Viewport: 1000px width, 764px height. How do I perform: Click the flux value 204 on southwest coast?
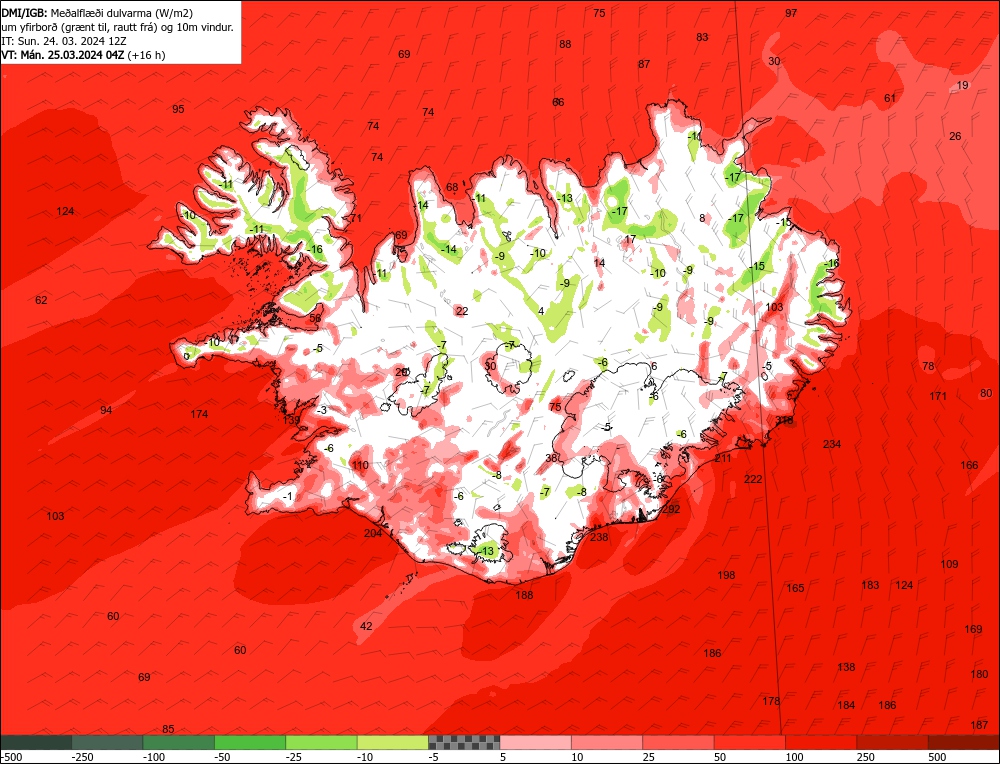(373, 533)
